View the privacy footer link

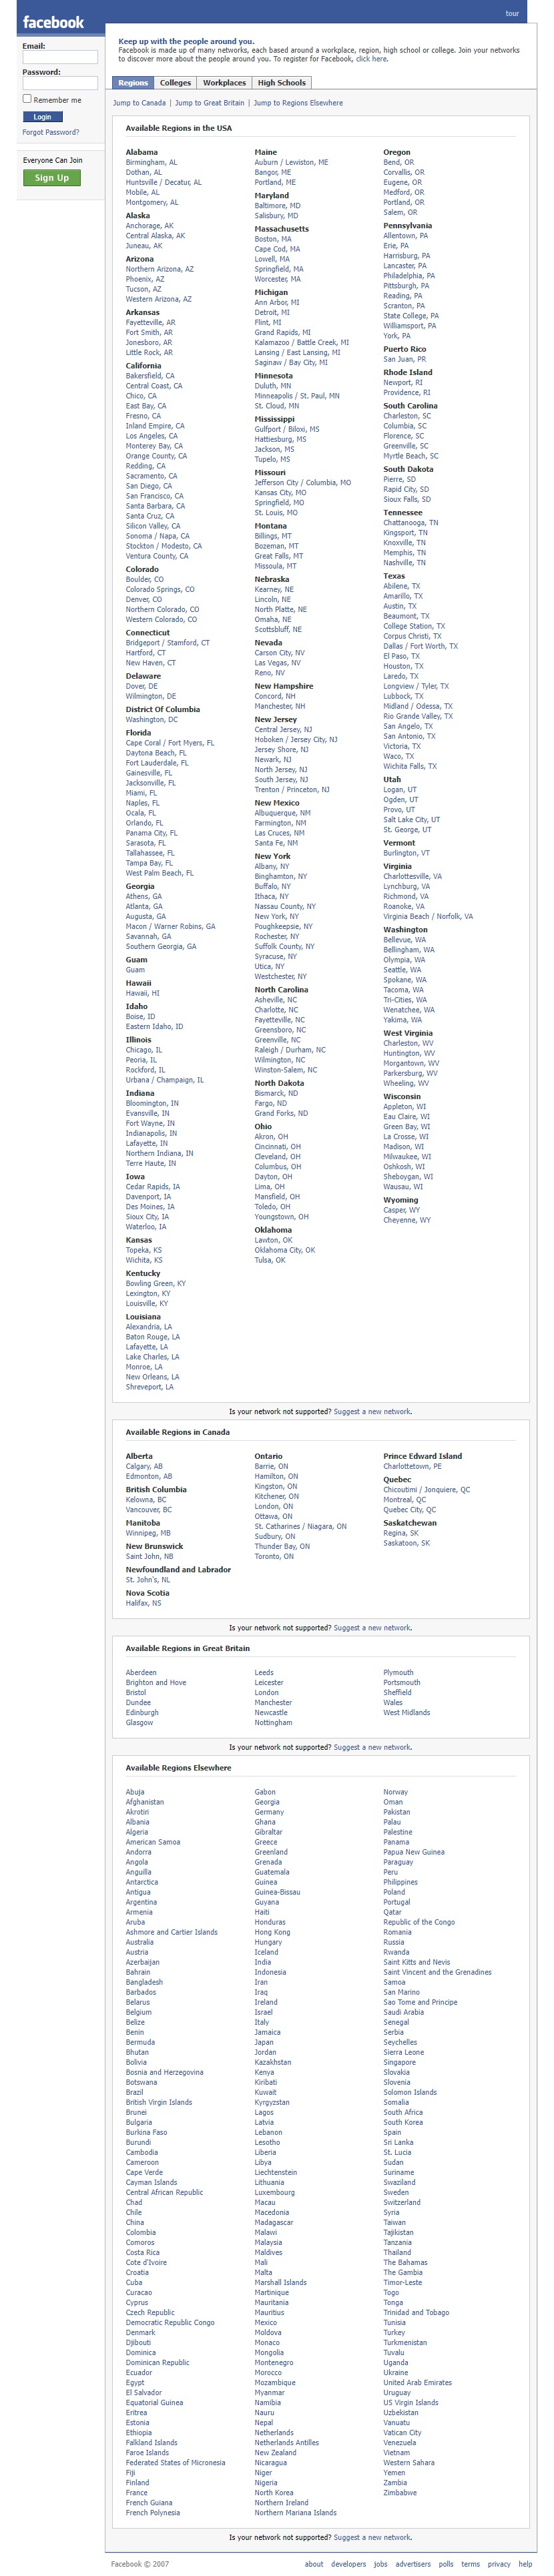pyautogui.click(x=499, y=2564)
